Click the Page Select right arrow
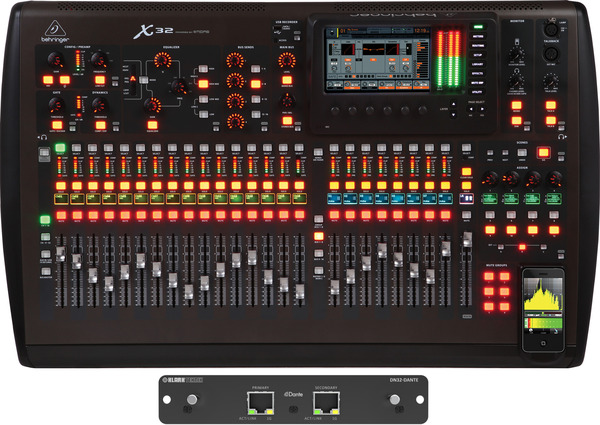Viewport: 600px width, 425px height. tap(482, 109)
